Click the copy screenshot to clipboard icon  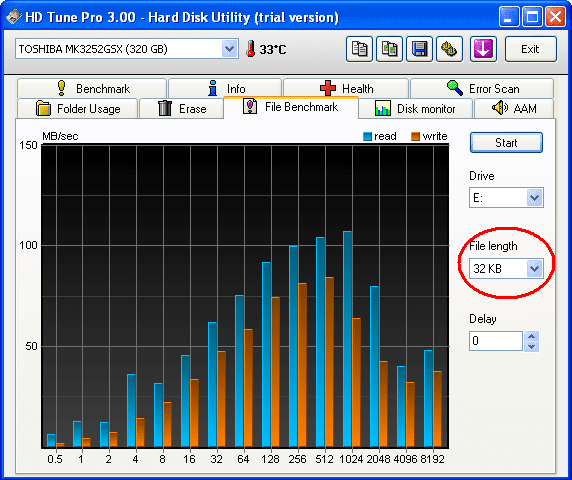pos(389,49)
